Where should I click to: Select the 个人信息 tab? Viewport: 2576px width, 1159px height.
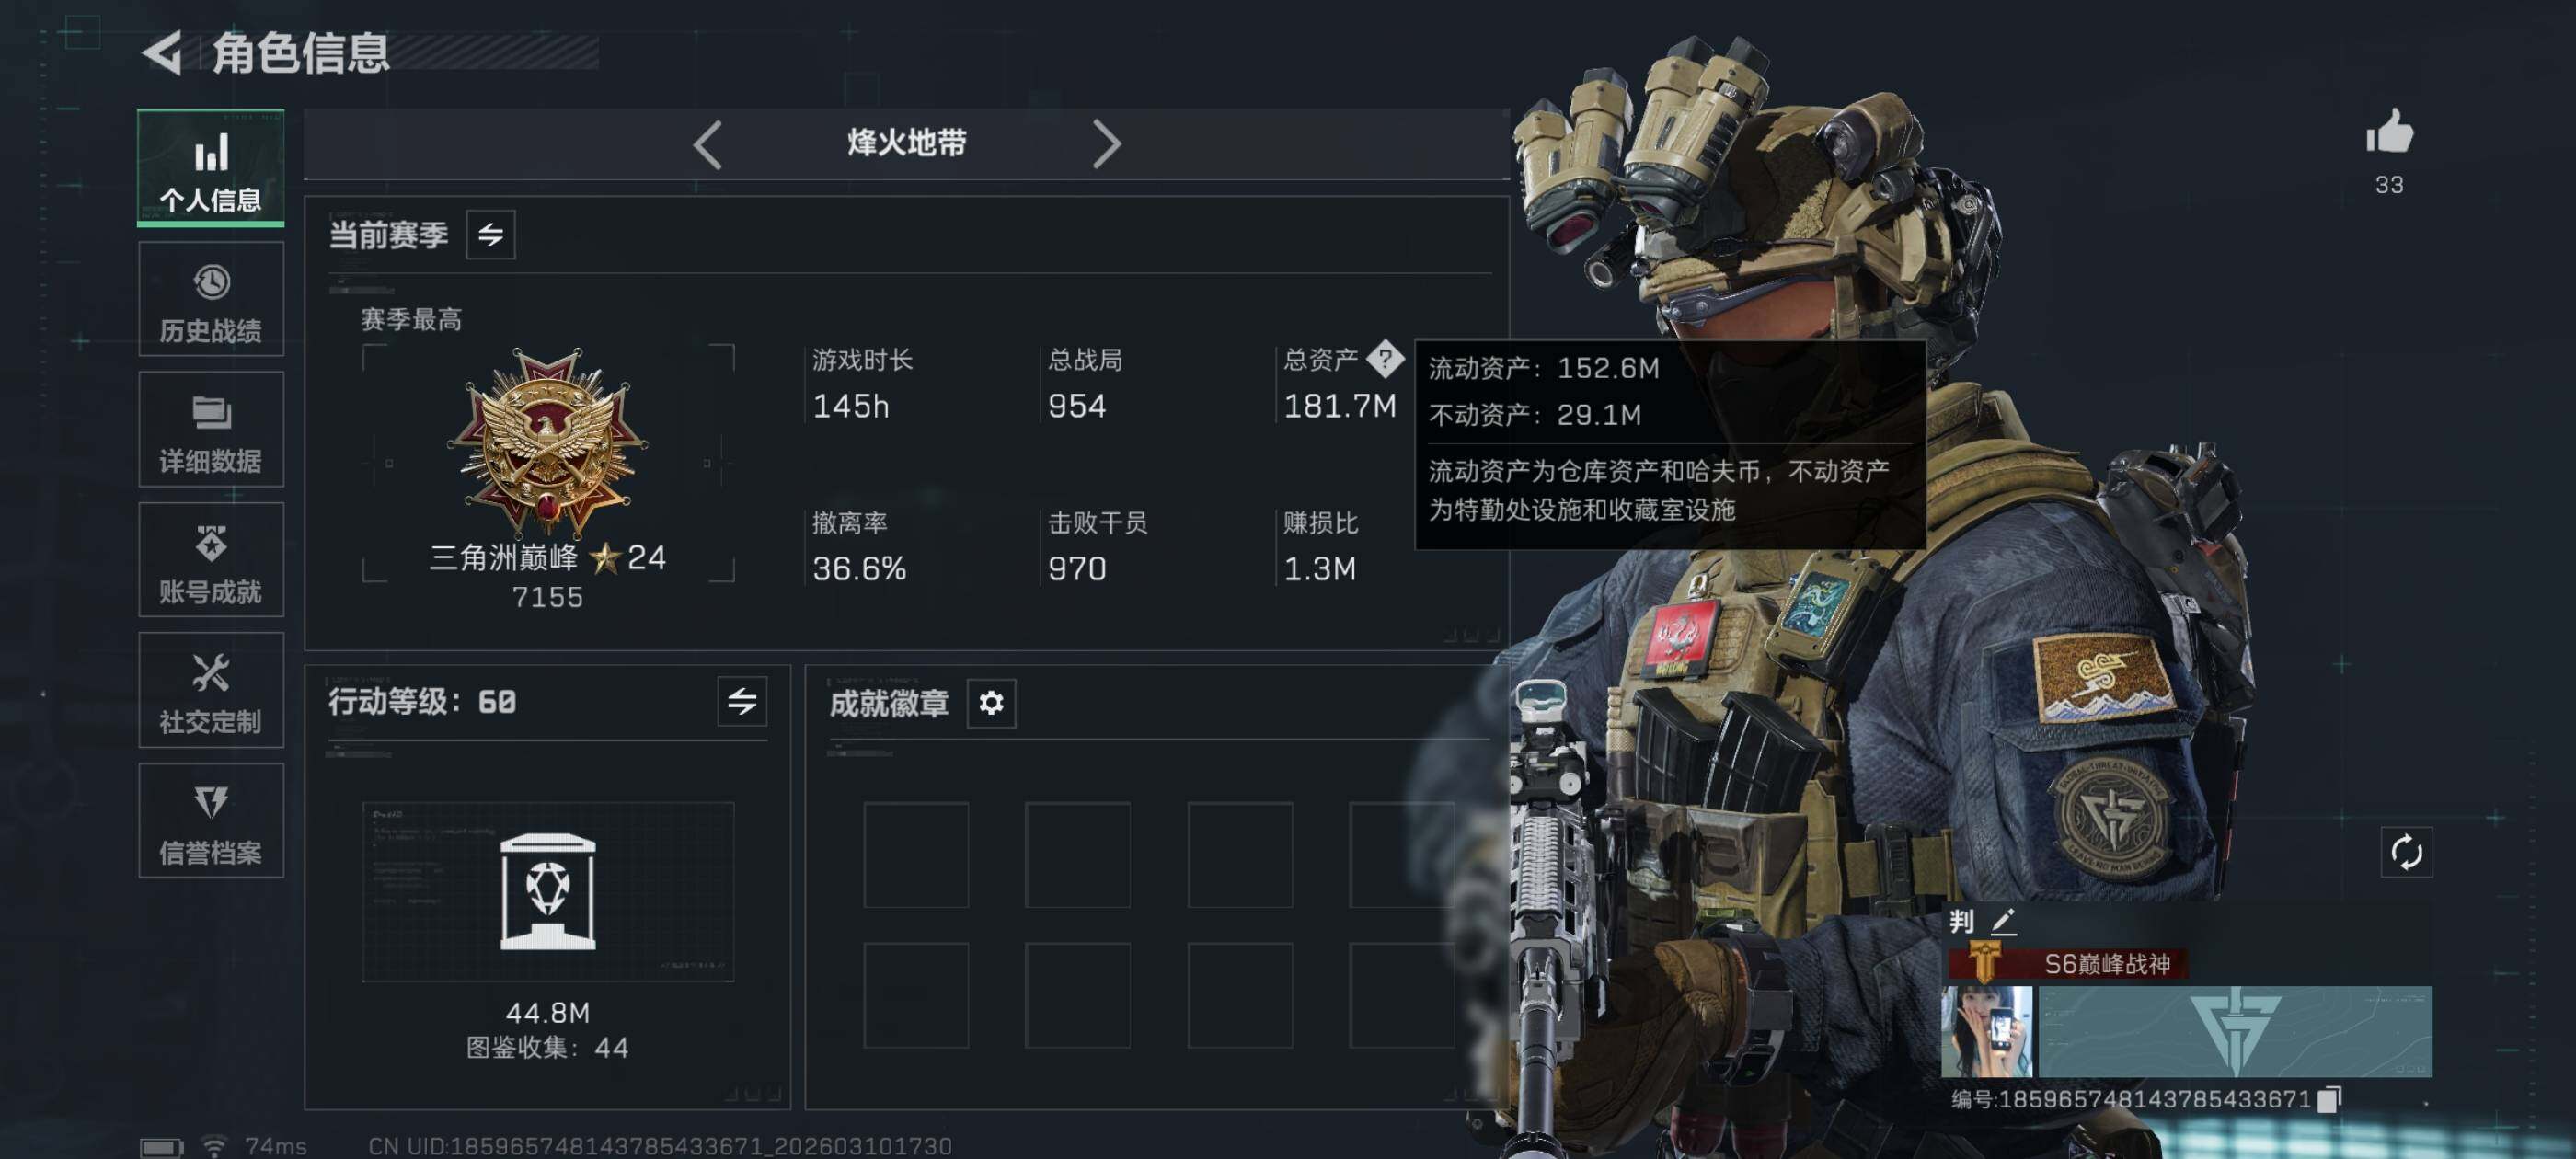pyautogui.click(x=210, y=167)
